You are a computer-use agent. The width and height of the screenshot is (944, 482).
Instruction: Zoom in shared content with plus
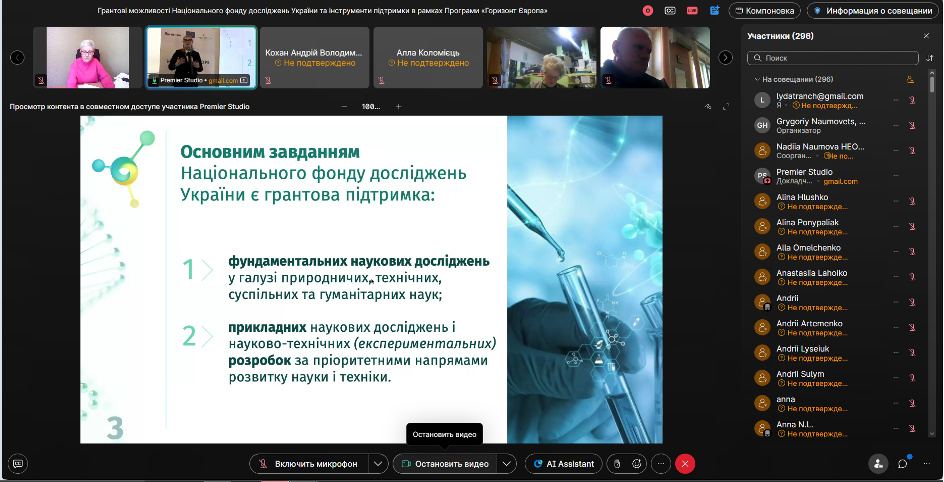pos(398,106)
